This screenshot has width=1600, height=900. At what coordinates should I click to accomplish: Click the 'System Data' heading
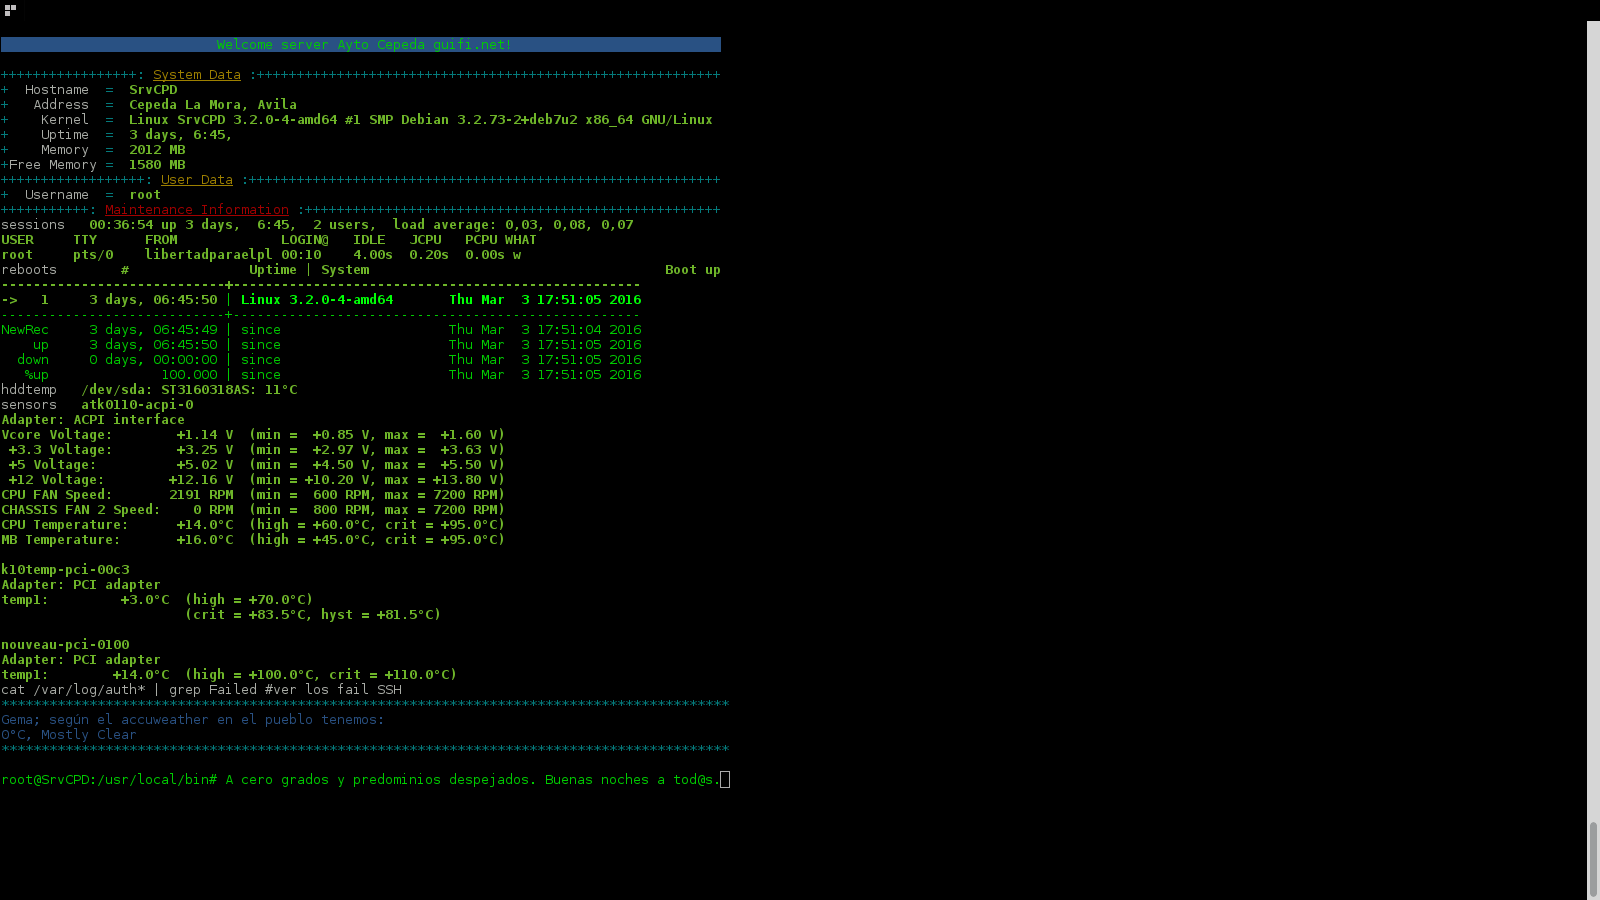197,75
